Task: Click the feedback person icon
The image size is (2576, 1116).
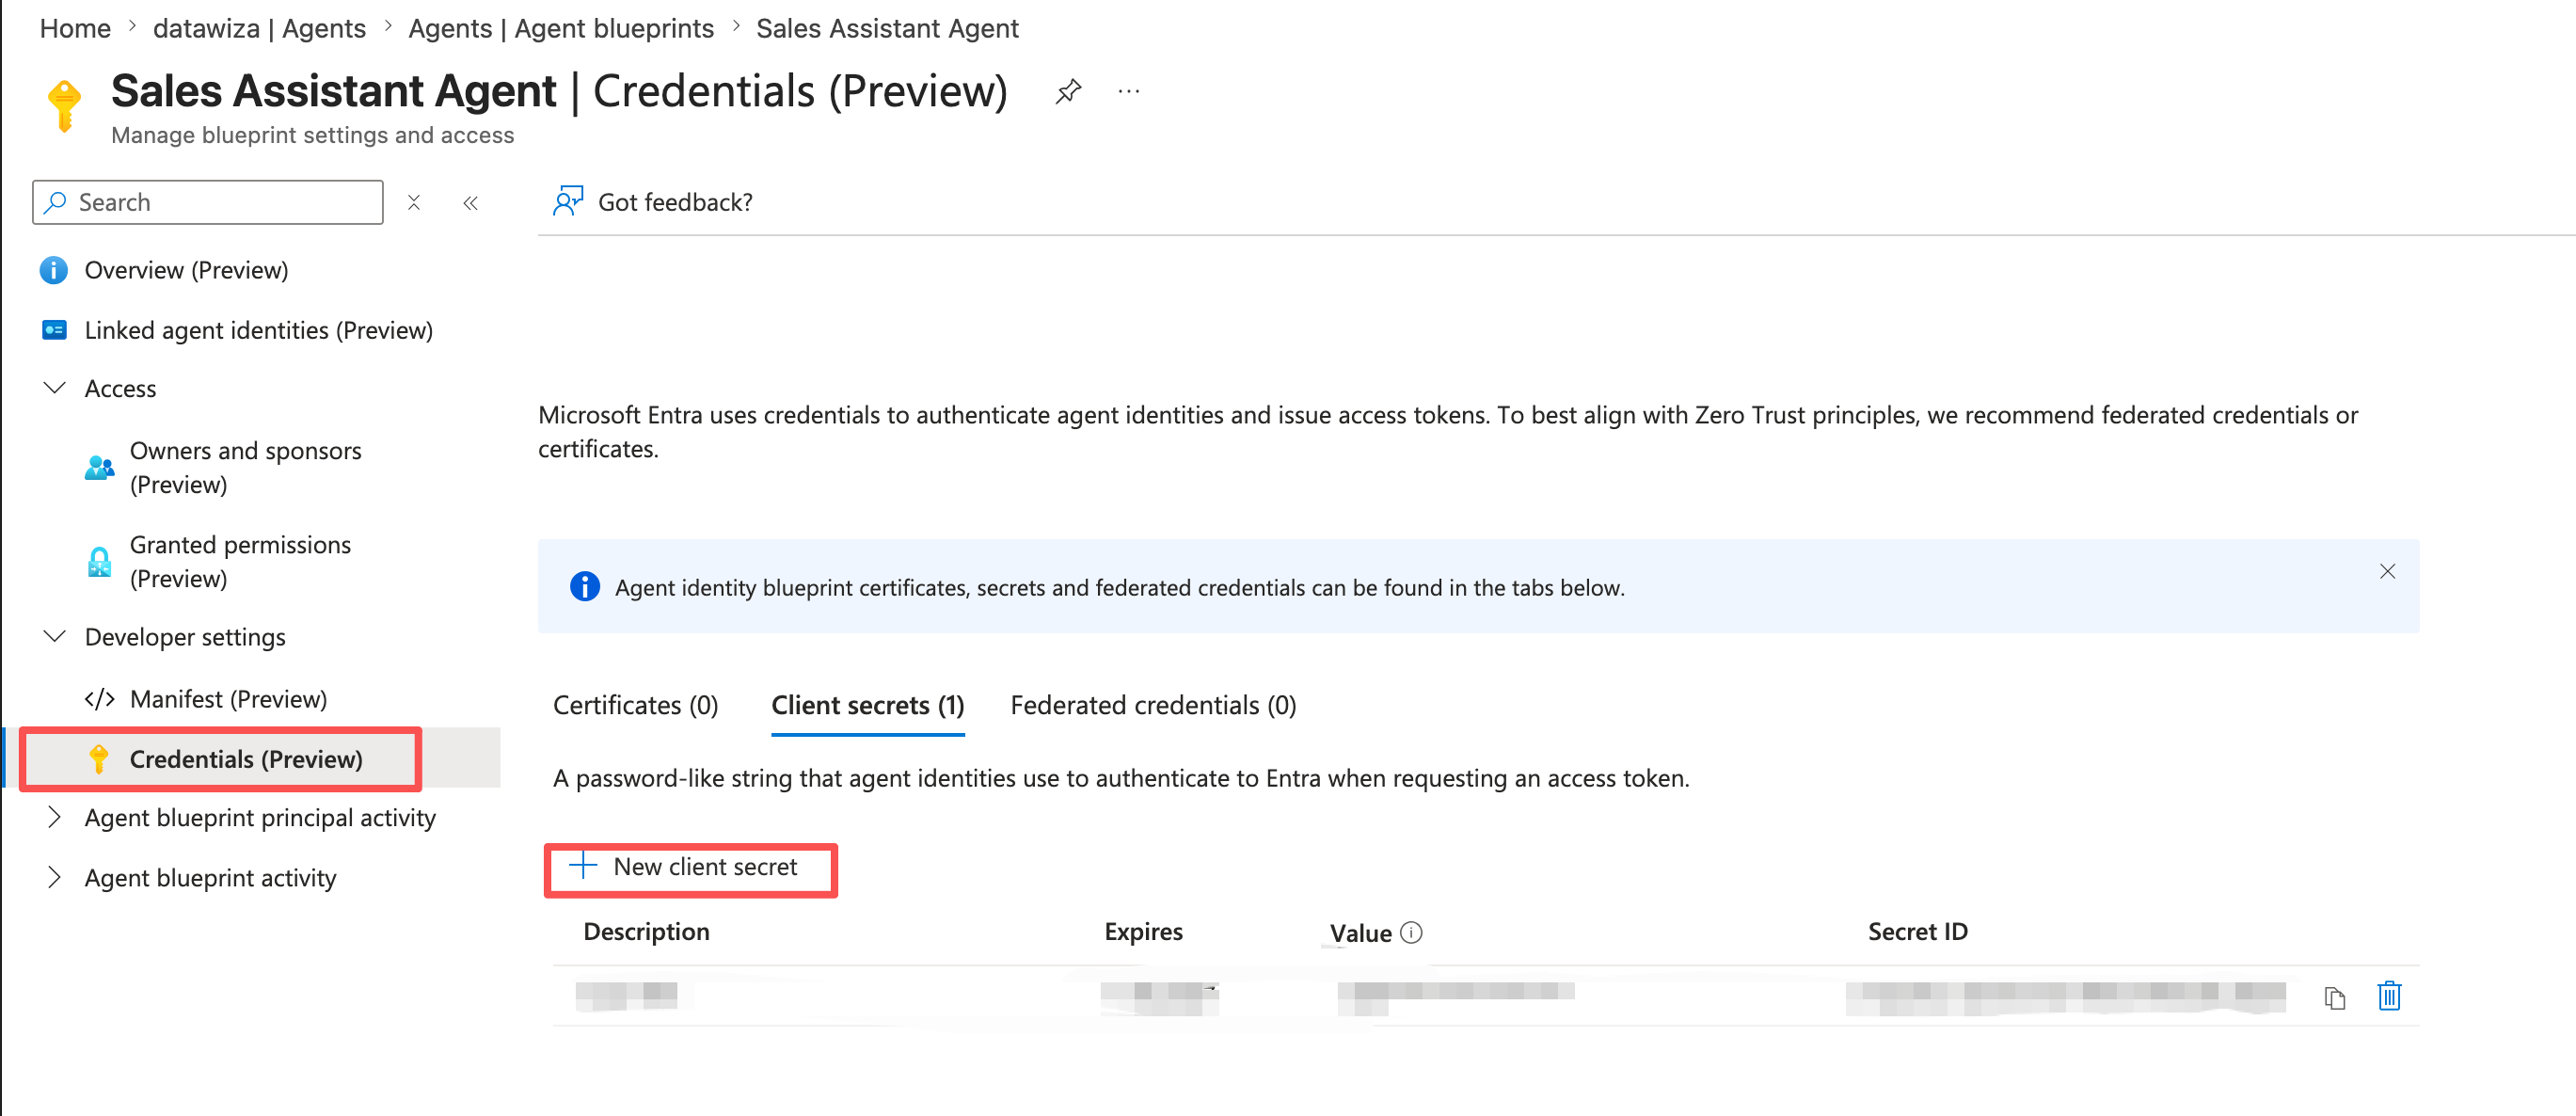Action: [x=568, y=201]
